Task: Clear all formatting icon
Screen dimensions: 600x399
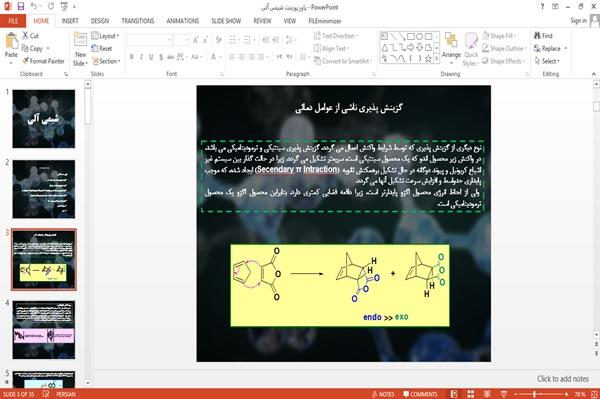Action: click(x=218, y=40)
